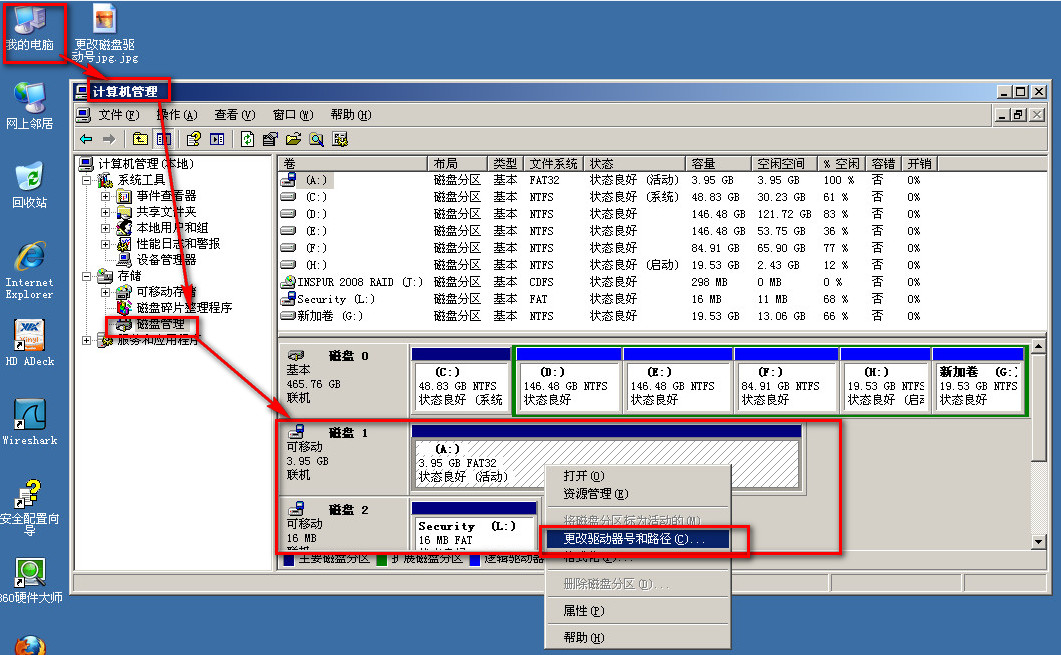Viewport: 1061px width, 655px height.
Task: Click the disk pane scrollbar down arrow
Action: [x=1039, y=541]
